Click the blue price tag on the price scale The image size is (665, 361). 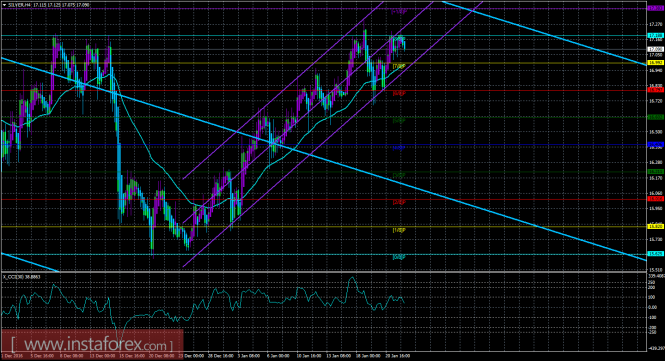(656, 145)
